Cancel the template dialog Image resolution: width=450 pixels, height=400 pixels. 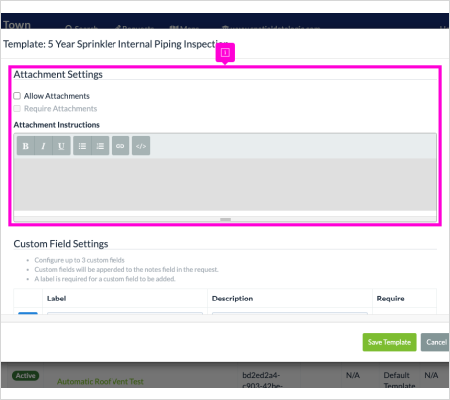435,342
